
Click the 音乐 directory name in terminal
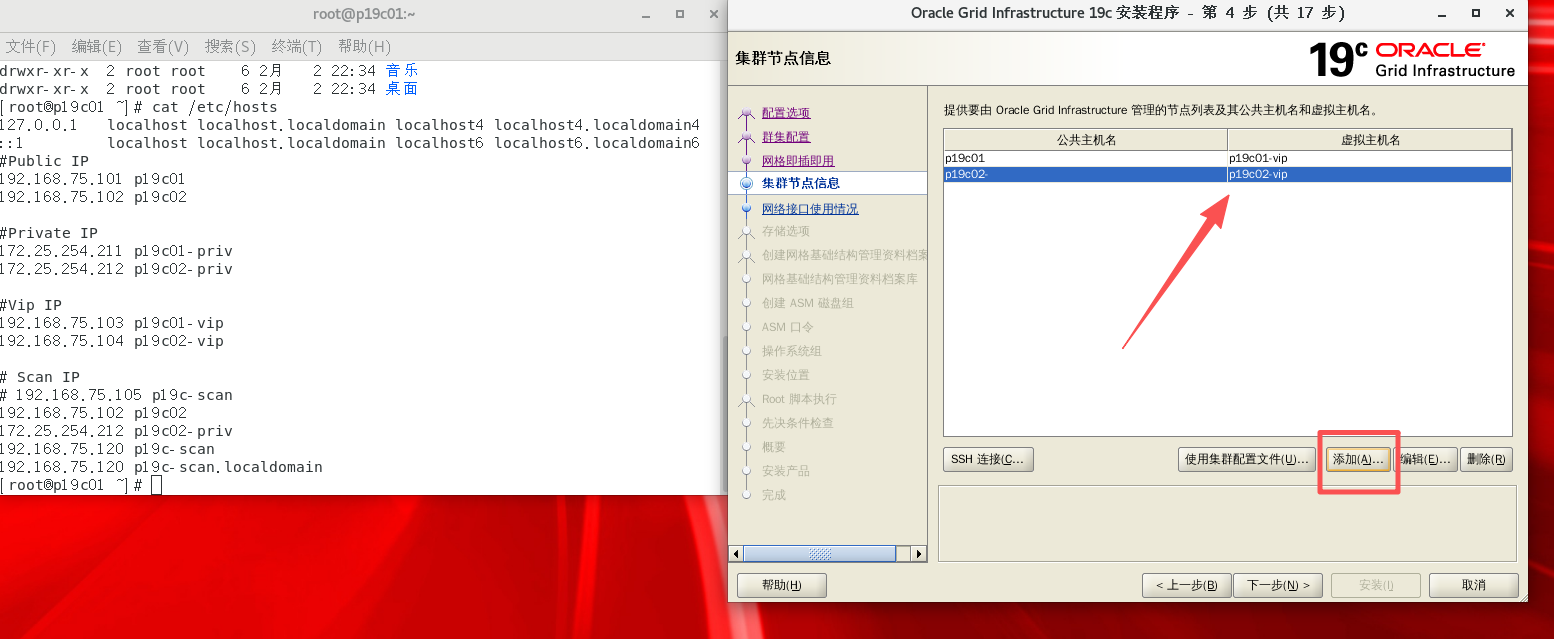pos(402,71)
